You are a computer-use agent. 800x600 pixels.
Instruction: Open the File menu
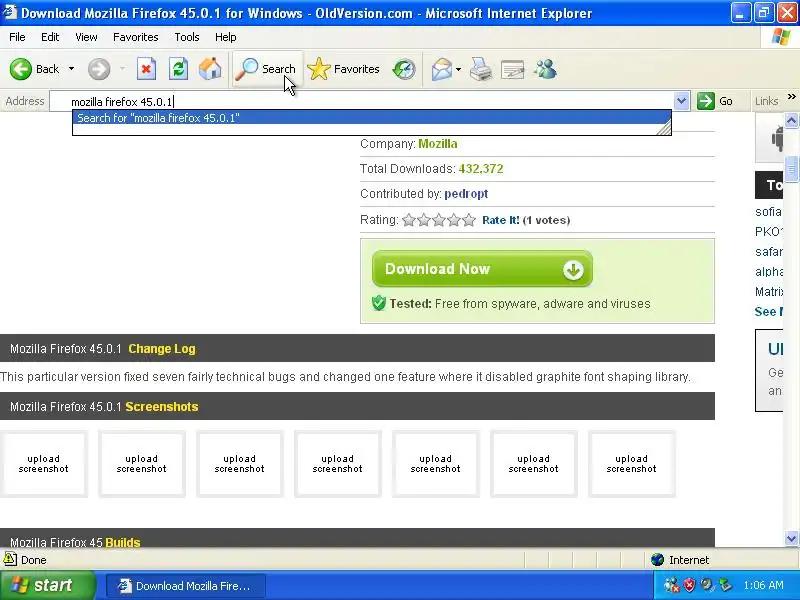[x=17, y=37]
